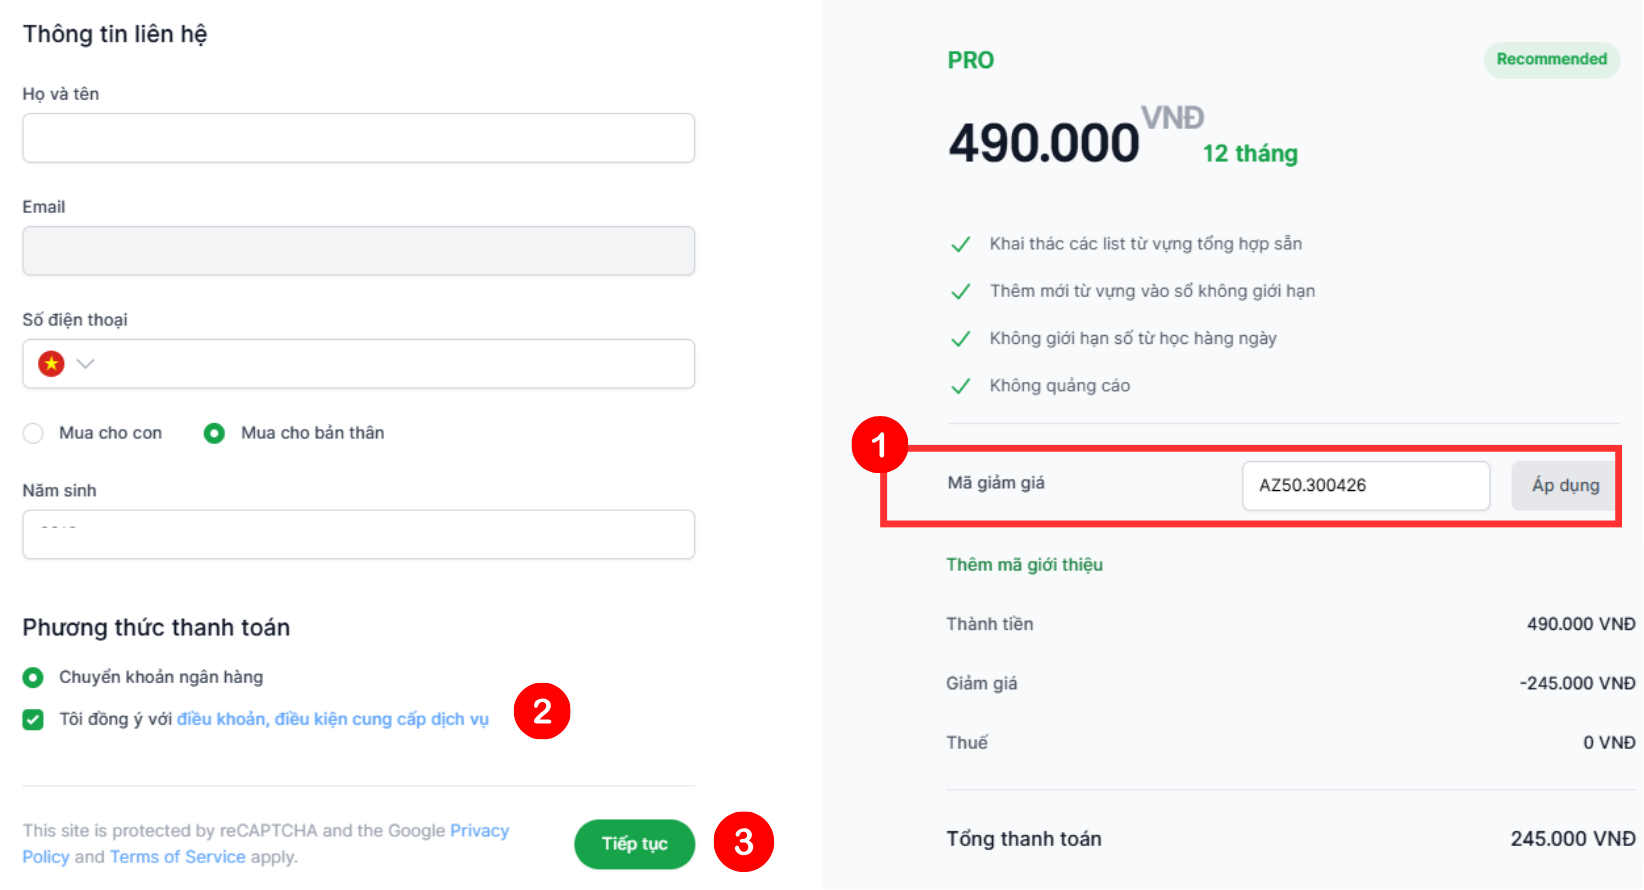Click inside the "Số điện thoại" phone field
This screenshot has width=1644, height=890.
click(400, 364)
